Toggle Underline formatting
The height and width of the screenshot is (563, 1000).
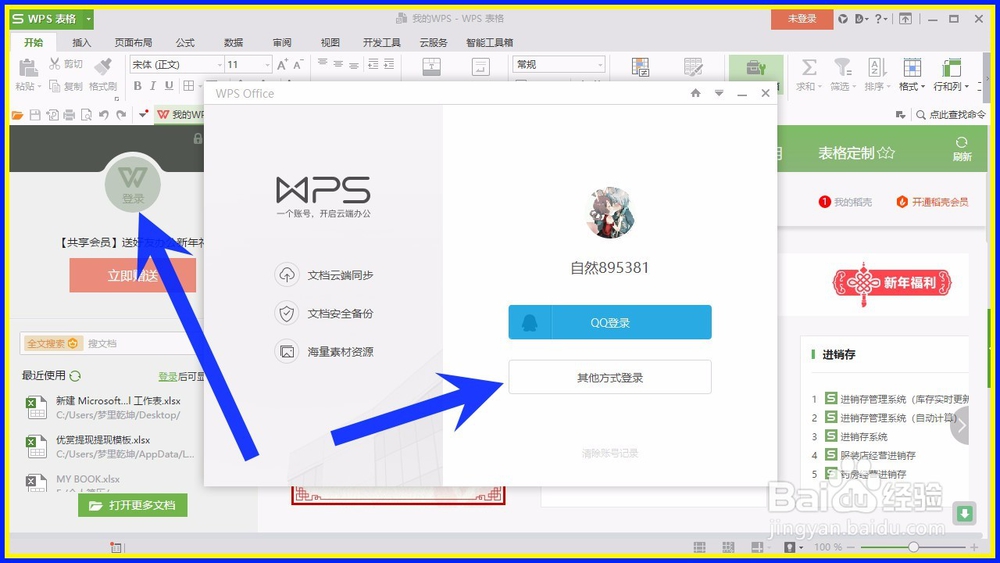point(169,85)
